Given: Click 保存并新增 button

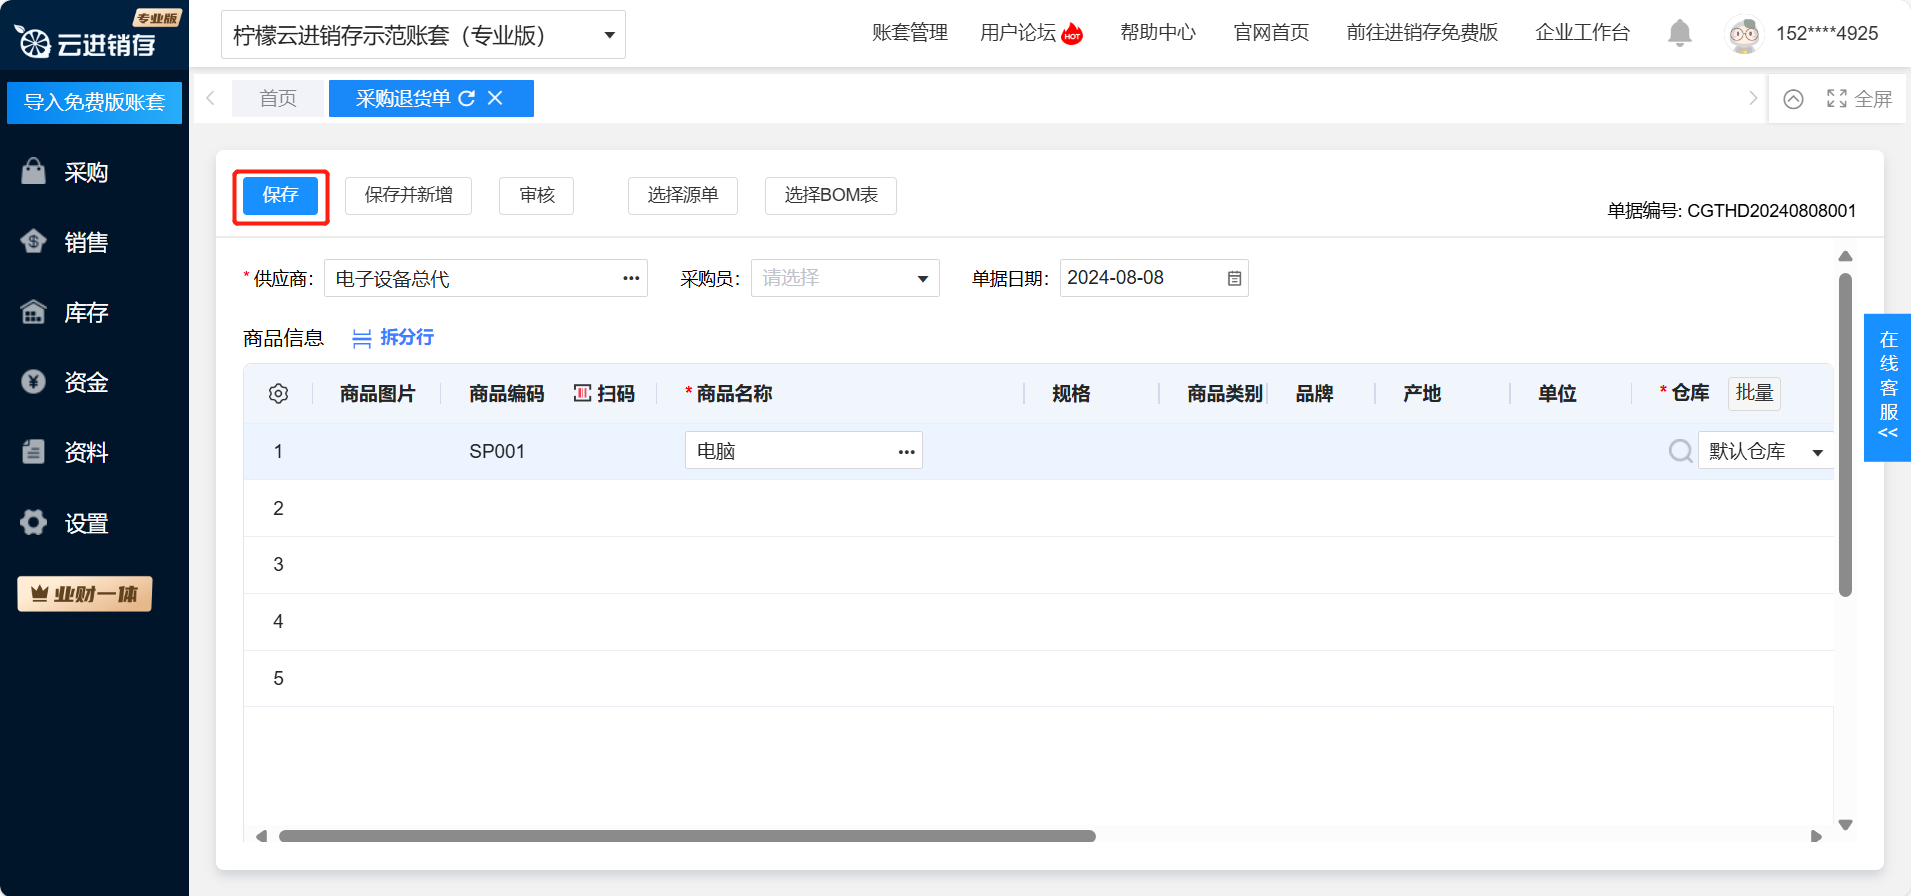Looking at the screenshot, I should [408, 196].
